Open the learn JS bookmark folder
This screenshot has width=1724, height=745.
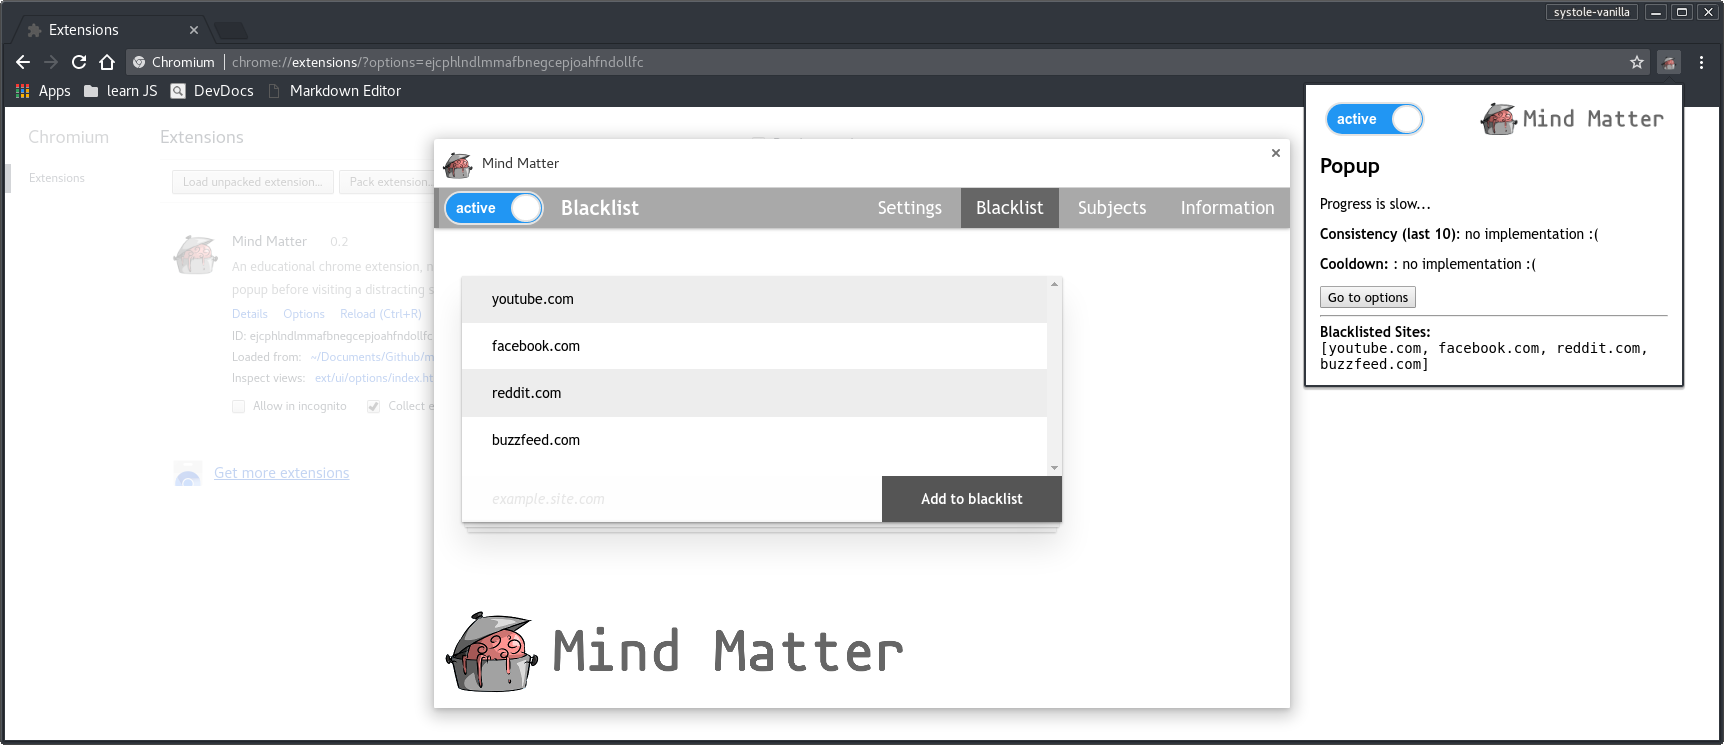point(121,91)
